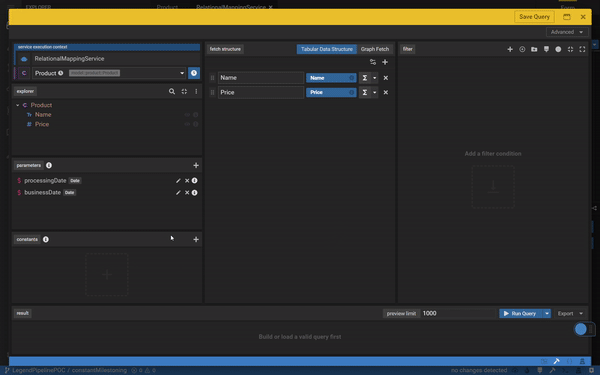Click the constants empty drop placeholder
Image resolution: width=600 pixels, height=375 pixels.
point(107,274)
